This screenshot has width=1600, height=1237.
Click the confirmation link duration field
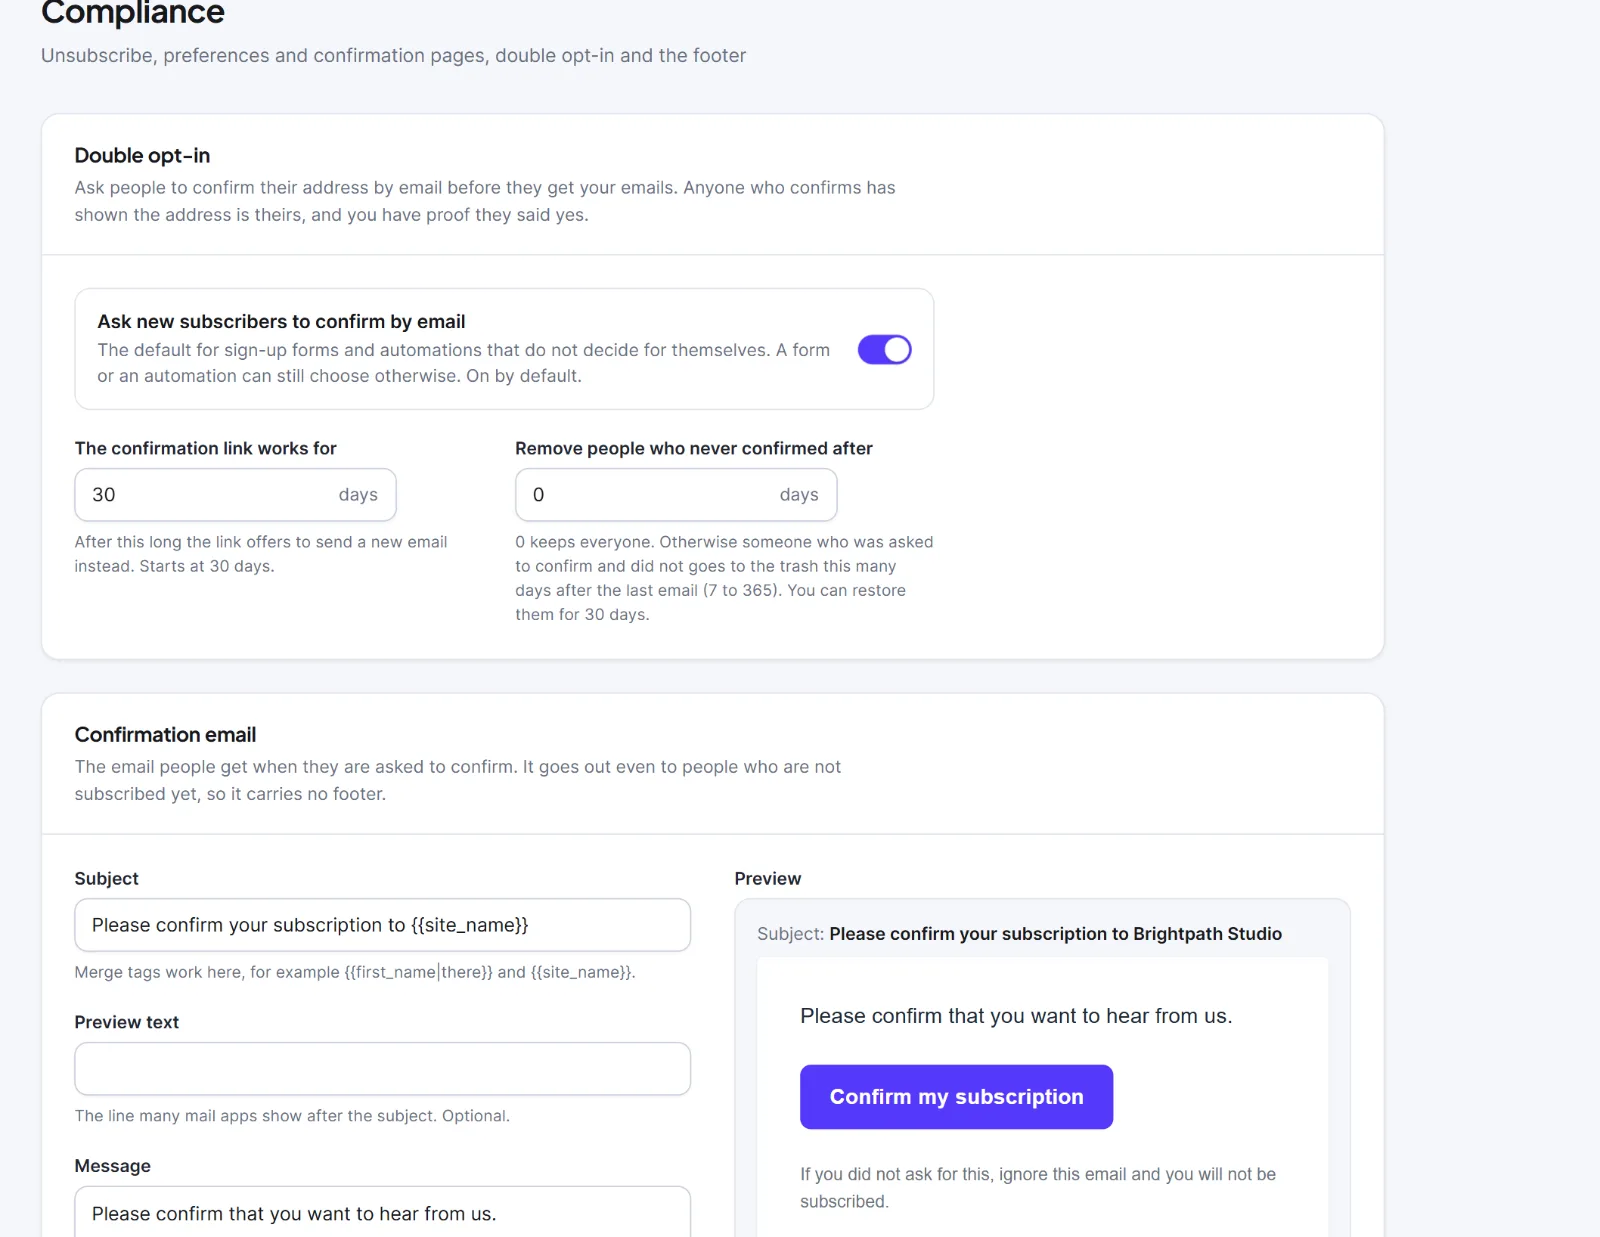point(235,495)
